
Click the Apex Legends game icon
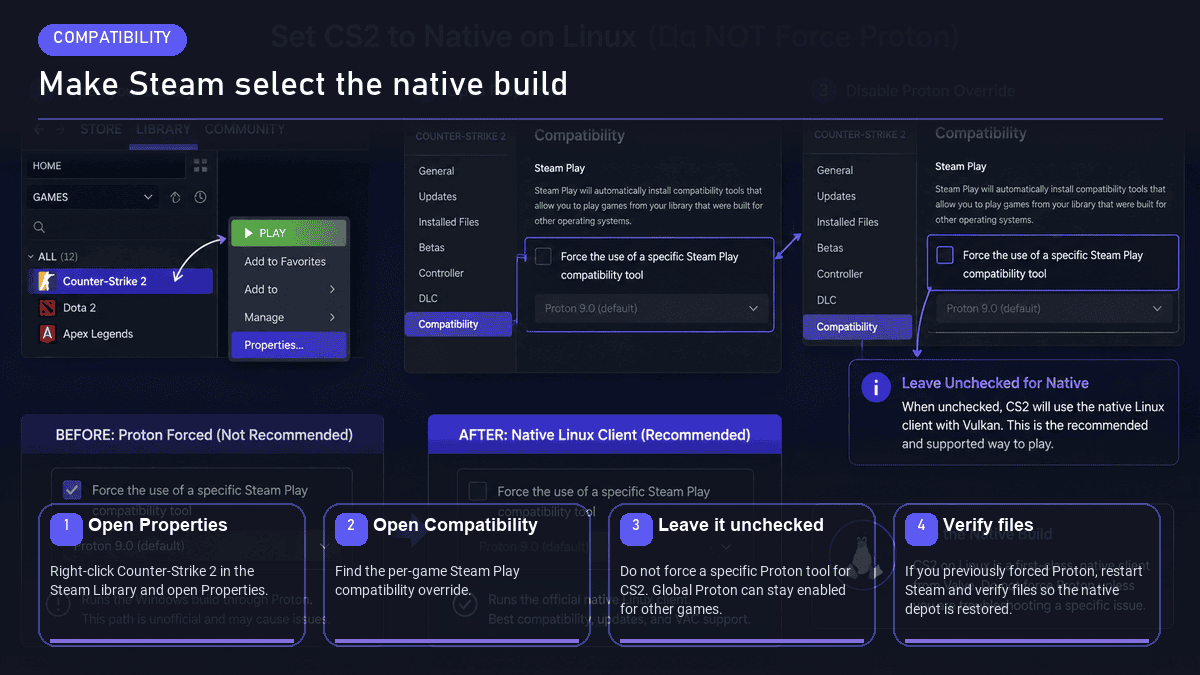click(x=46, y=334)
